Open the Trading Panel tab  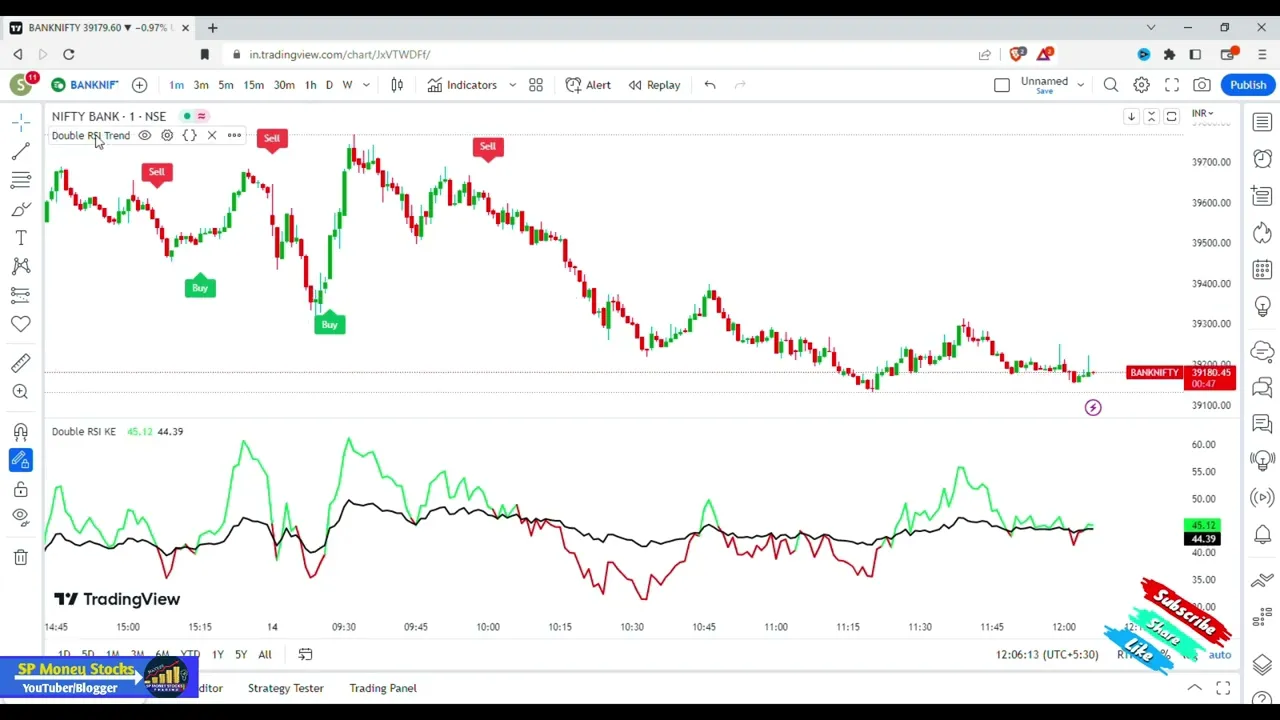[x=383, y=688]
